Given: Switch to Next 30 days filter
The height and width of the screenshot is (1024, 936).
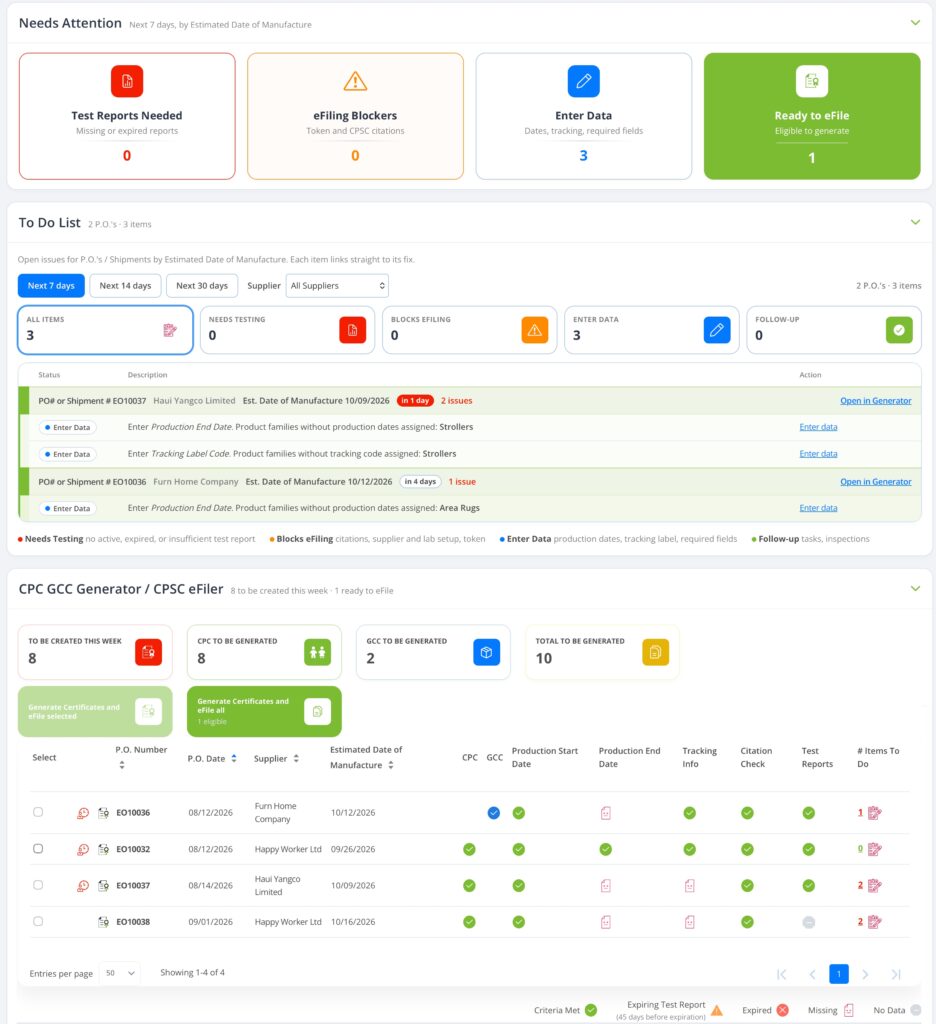Looking at the screenshot, I should [x=202, y=286].
